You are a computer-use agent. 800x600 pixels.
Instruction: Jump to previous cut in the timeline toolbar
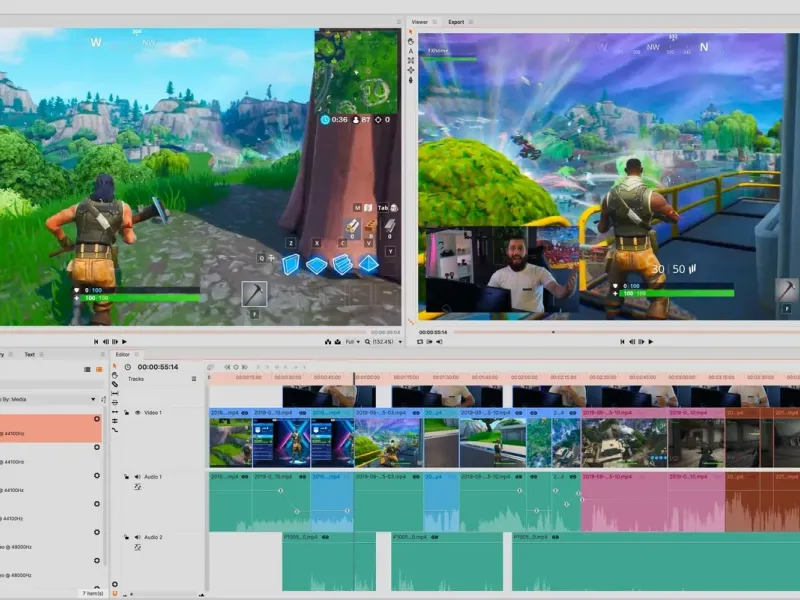[x=227, y=367]
